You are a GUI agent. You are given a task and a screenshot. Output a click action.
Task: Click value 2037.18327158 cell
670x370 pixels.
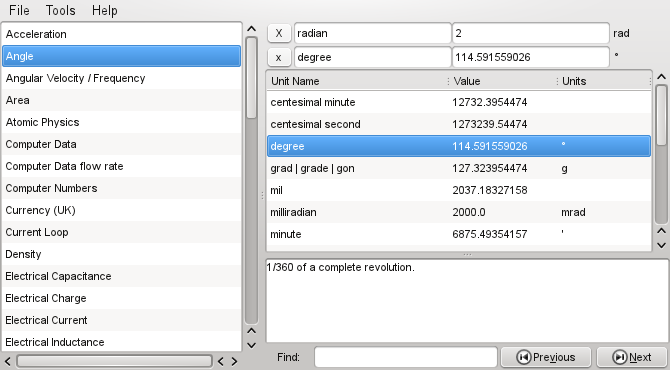click(490, 190)
